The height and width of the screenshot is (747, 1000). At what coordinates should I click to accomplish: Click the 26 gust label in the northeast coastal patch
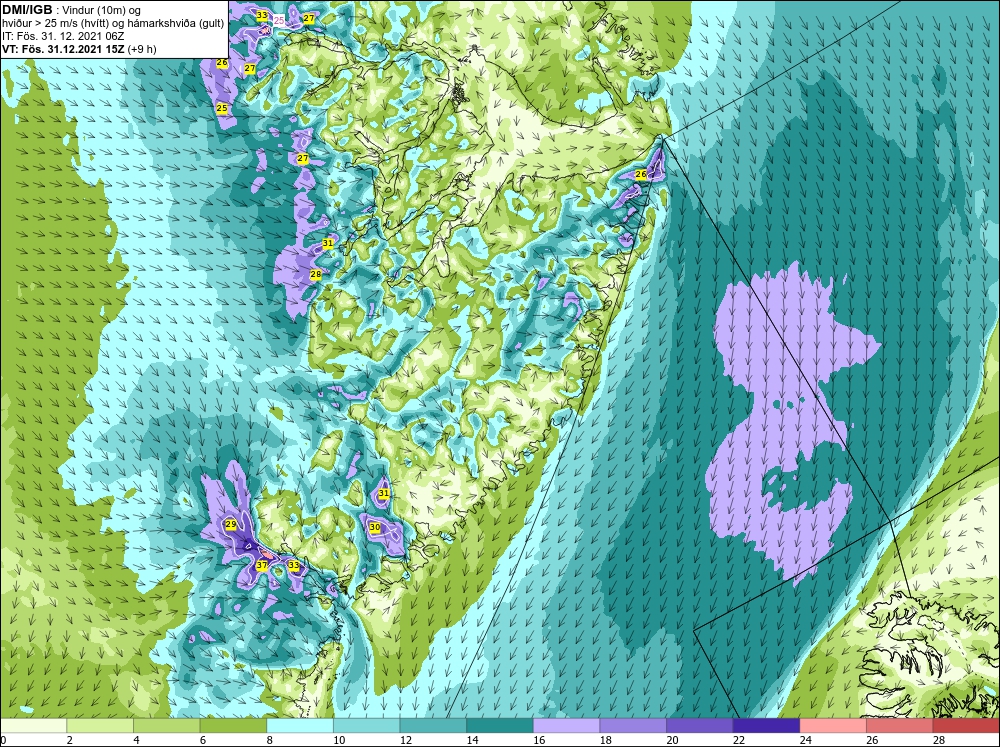(x=641, y=174)
